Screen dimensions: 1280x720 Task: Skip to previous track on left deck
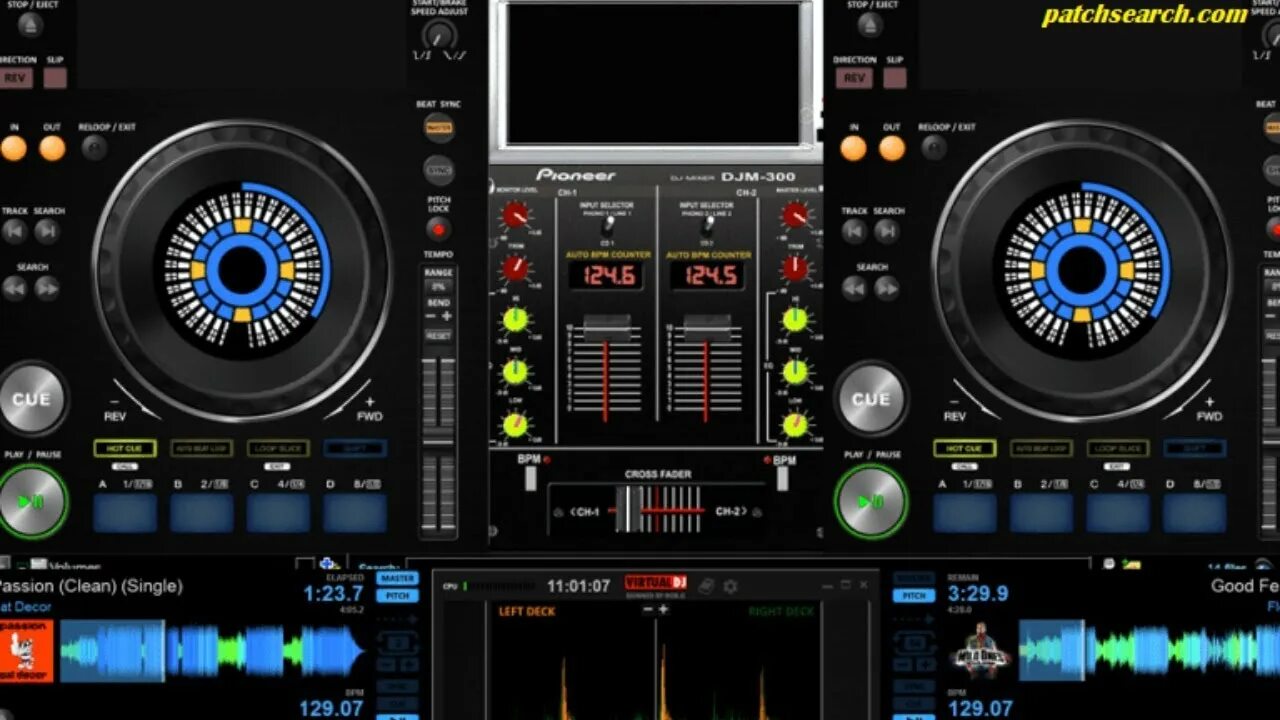[x=14, y=231]
